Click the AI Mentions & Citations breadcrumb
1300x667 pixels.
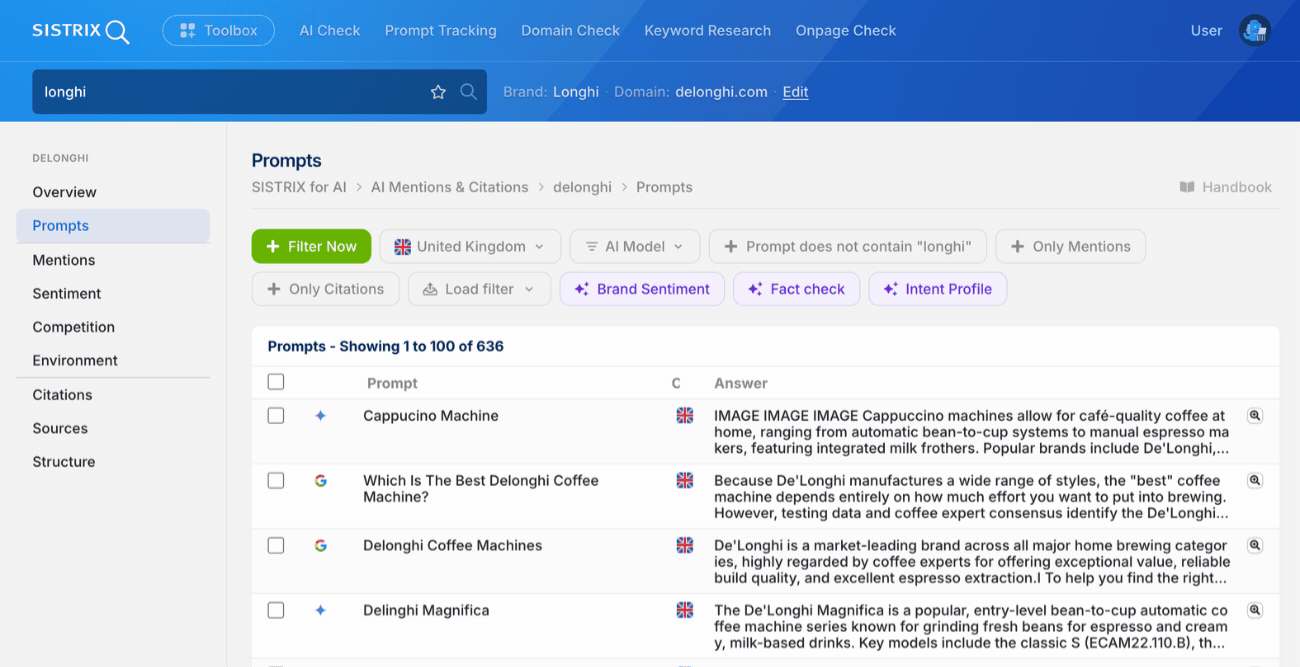(449, 187)
